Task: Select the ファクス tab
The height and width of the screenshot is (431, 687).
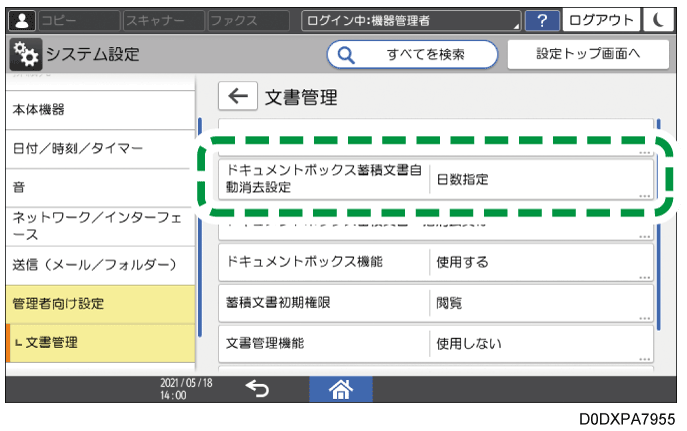Action: click(x=248, y=21)
